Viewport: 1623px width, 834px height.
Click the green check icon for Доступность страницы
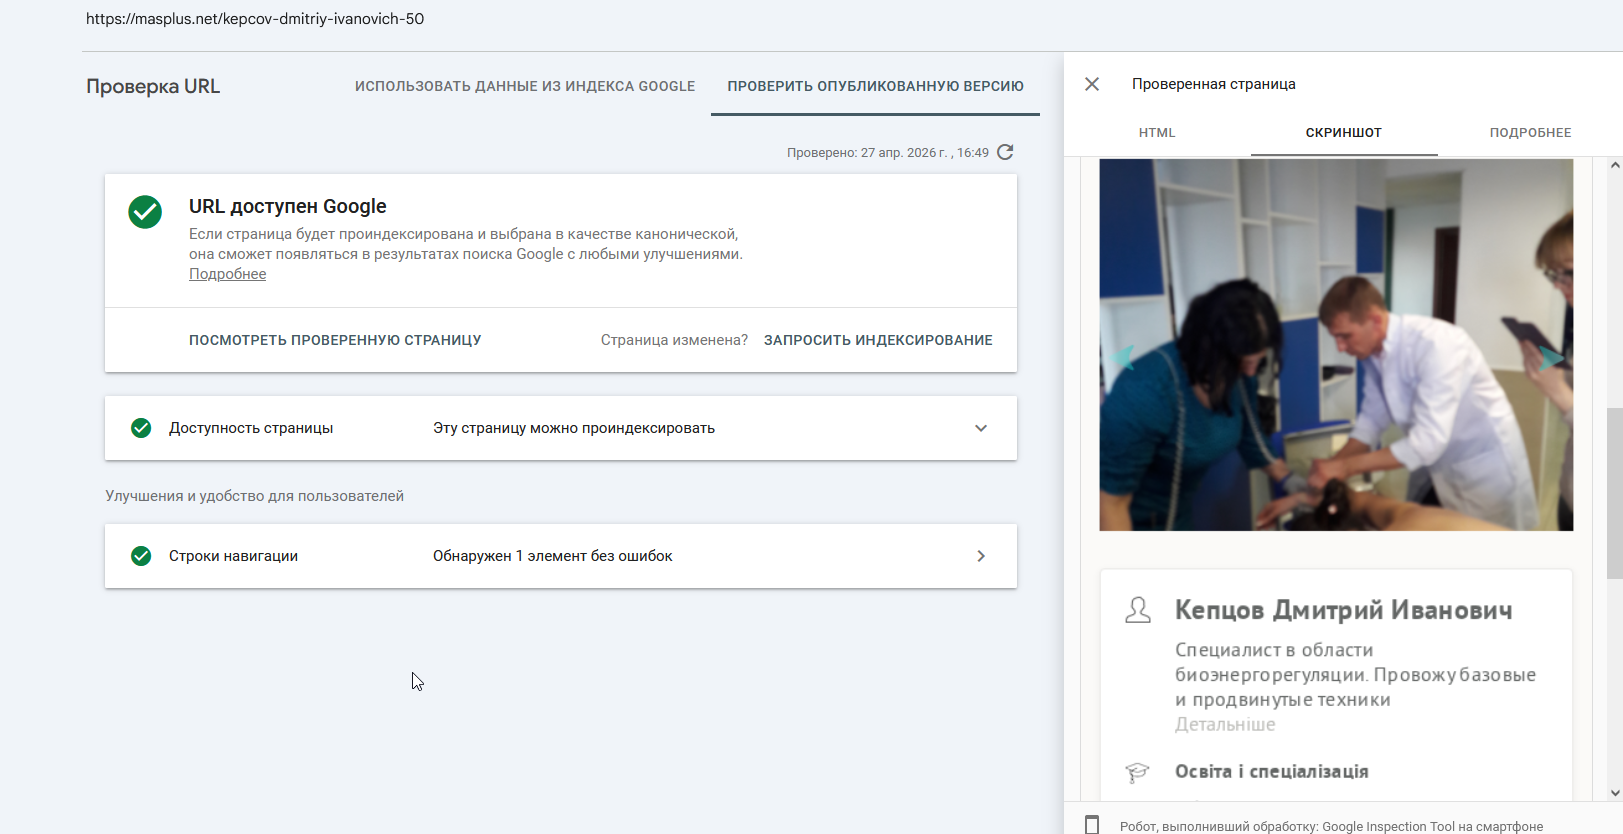(x=141, y=428)
